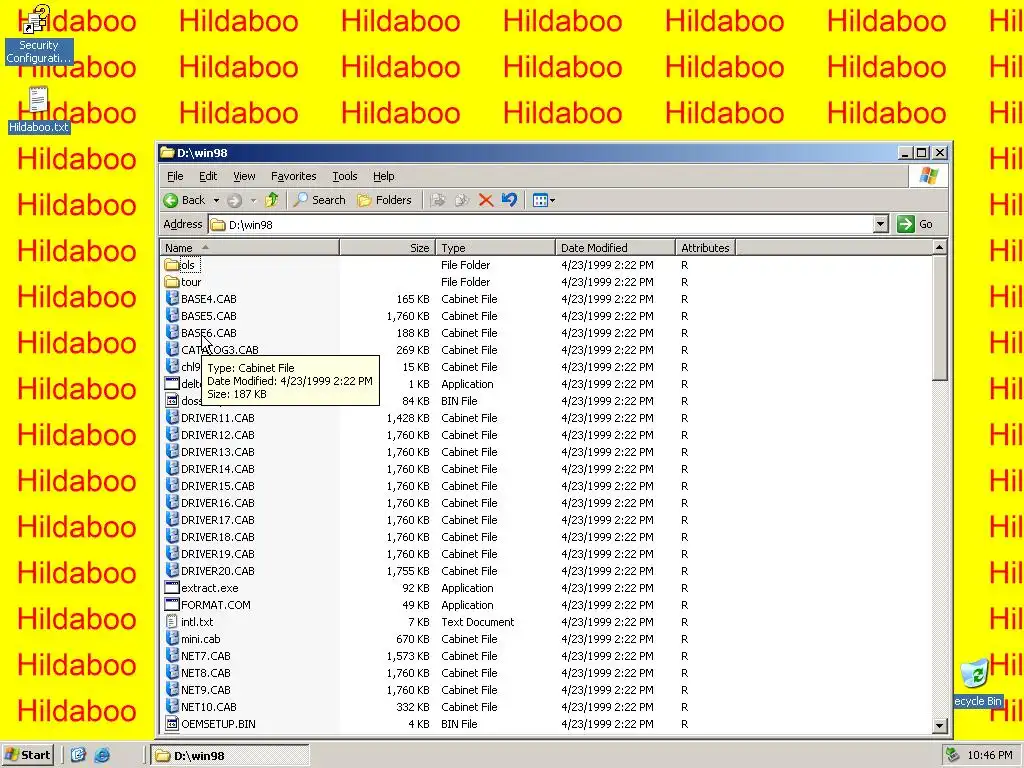Select the DRIVER19.CAB file name
Image resolution: width=1024 pixels, height=768 pixels.
point(217,554)
